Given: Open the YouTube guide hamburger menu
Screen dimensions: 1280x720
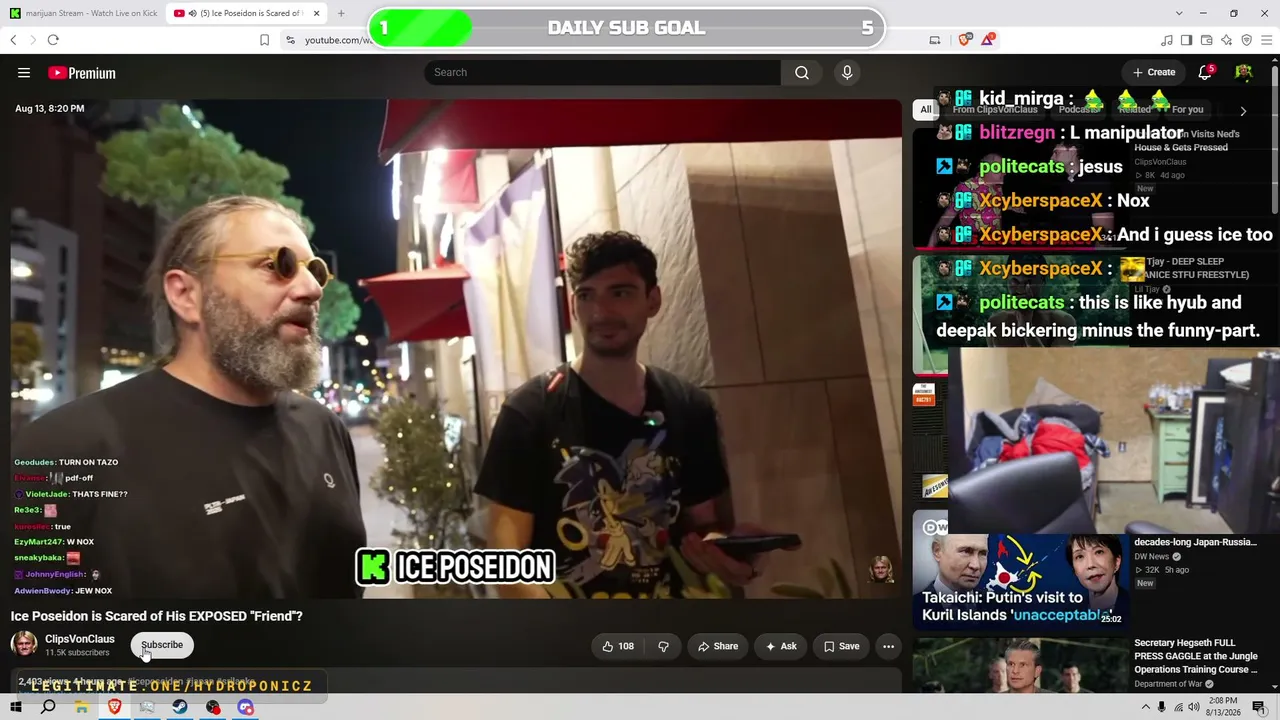Looking at the screenshot, I should click(24, 73).
